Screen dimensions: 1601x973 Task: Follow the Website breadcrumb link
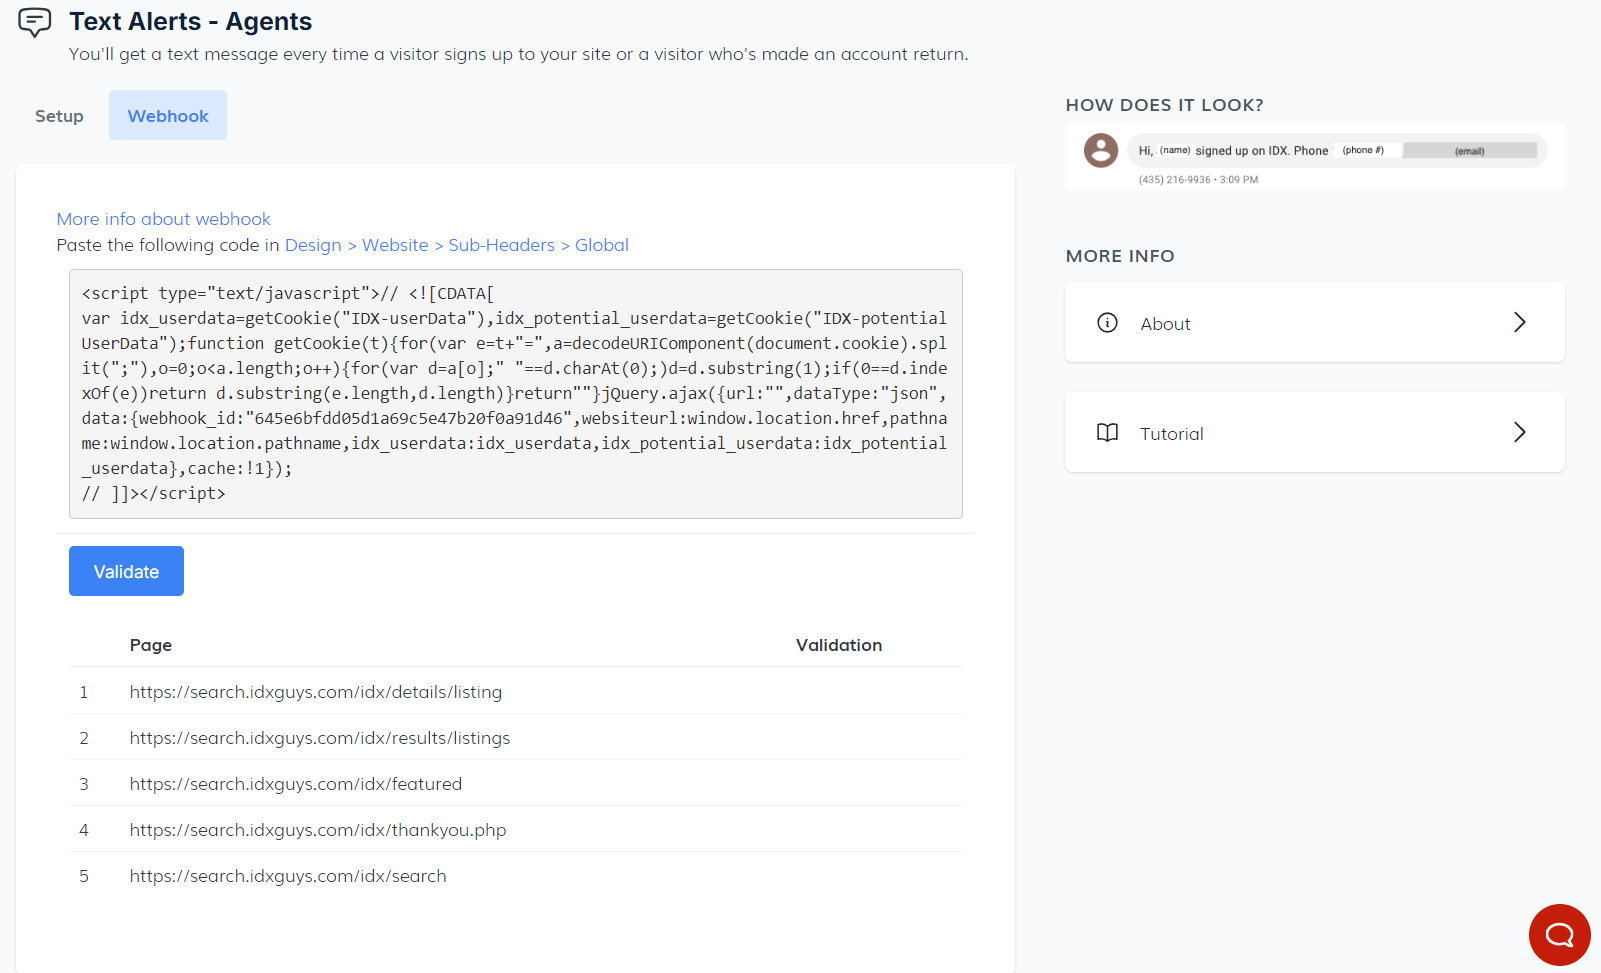pyautogui.click(x=395, y=245)
